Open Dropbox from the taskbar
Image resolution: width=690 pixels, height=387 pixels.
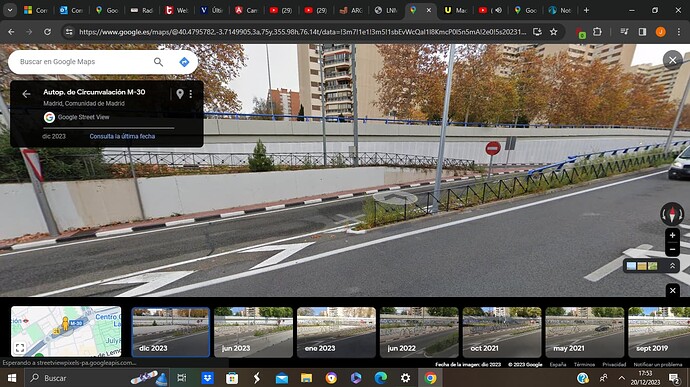pyautogui.click(x=207, y=378)
